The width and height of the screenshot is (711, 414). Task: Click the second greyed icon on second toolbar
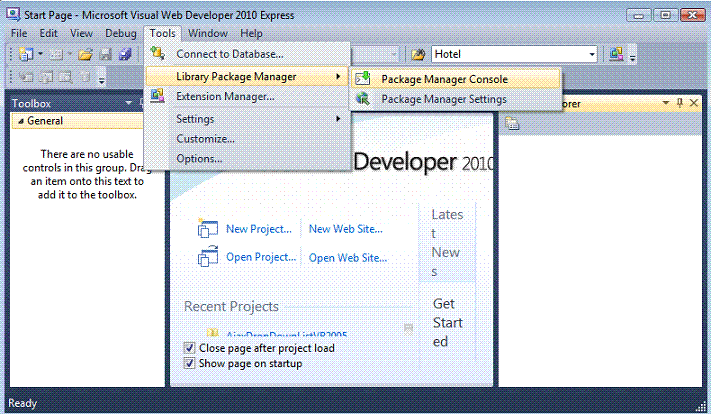point(46,77)
